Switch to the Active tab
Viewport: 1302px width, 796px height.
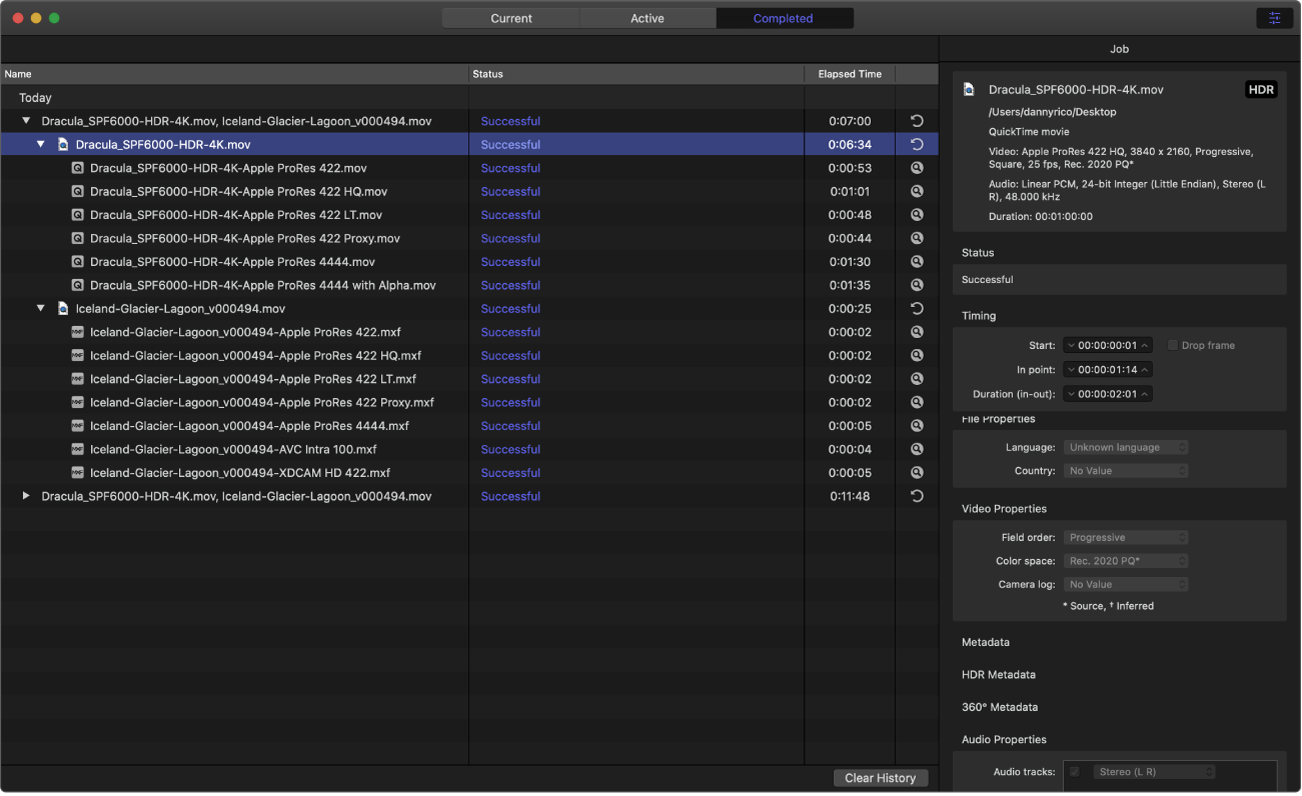click(x=647, y=18)
